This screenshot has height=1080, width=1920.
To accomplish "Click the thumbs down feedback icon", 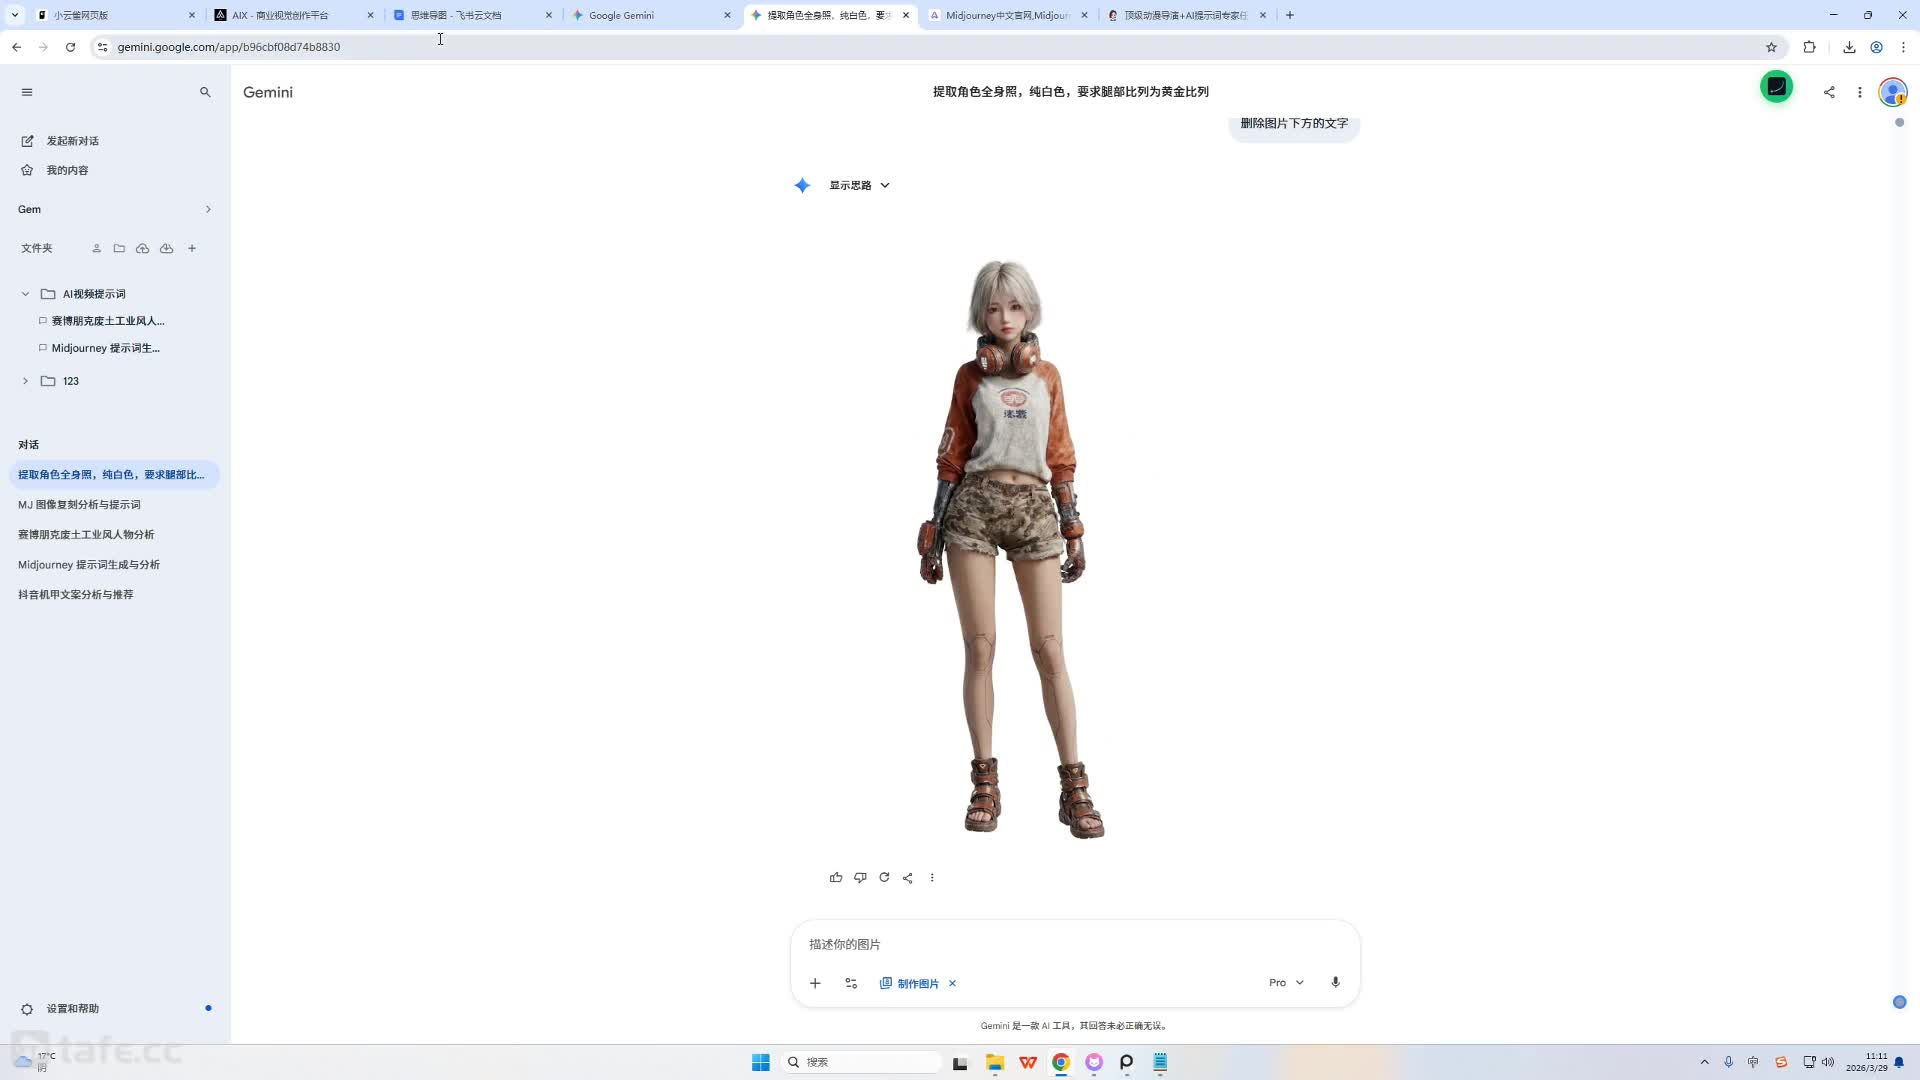I will tap(860, 878).
